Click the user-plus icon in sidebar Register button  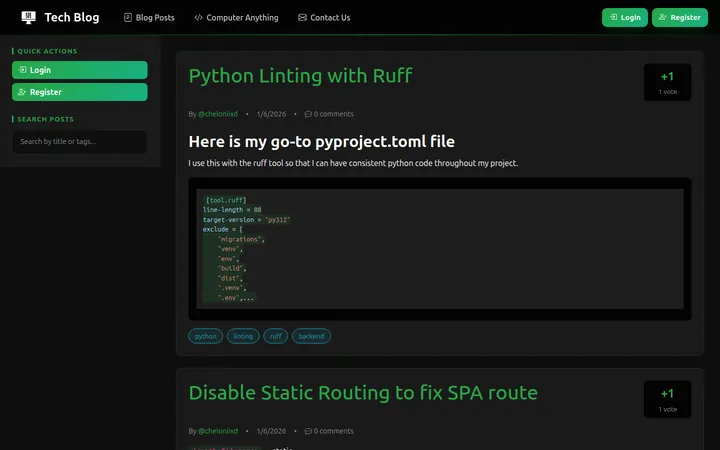pos(22,92)
